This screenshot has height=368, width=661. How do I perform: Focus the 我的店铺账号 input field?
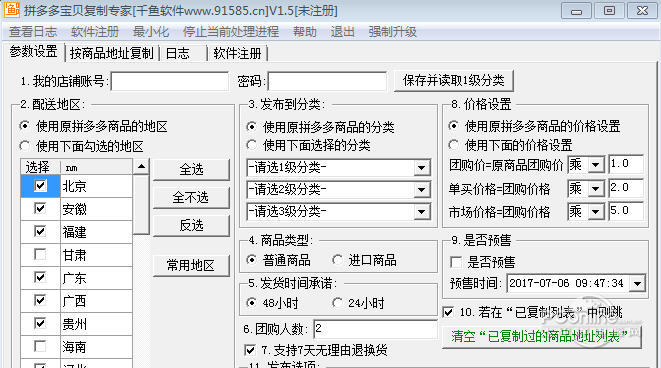[169, 81]
